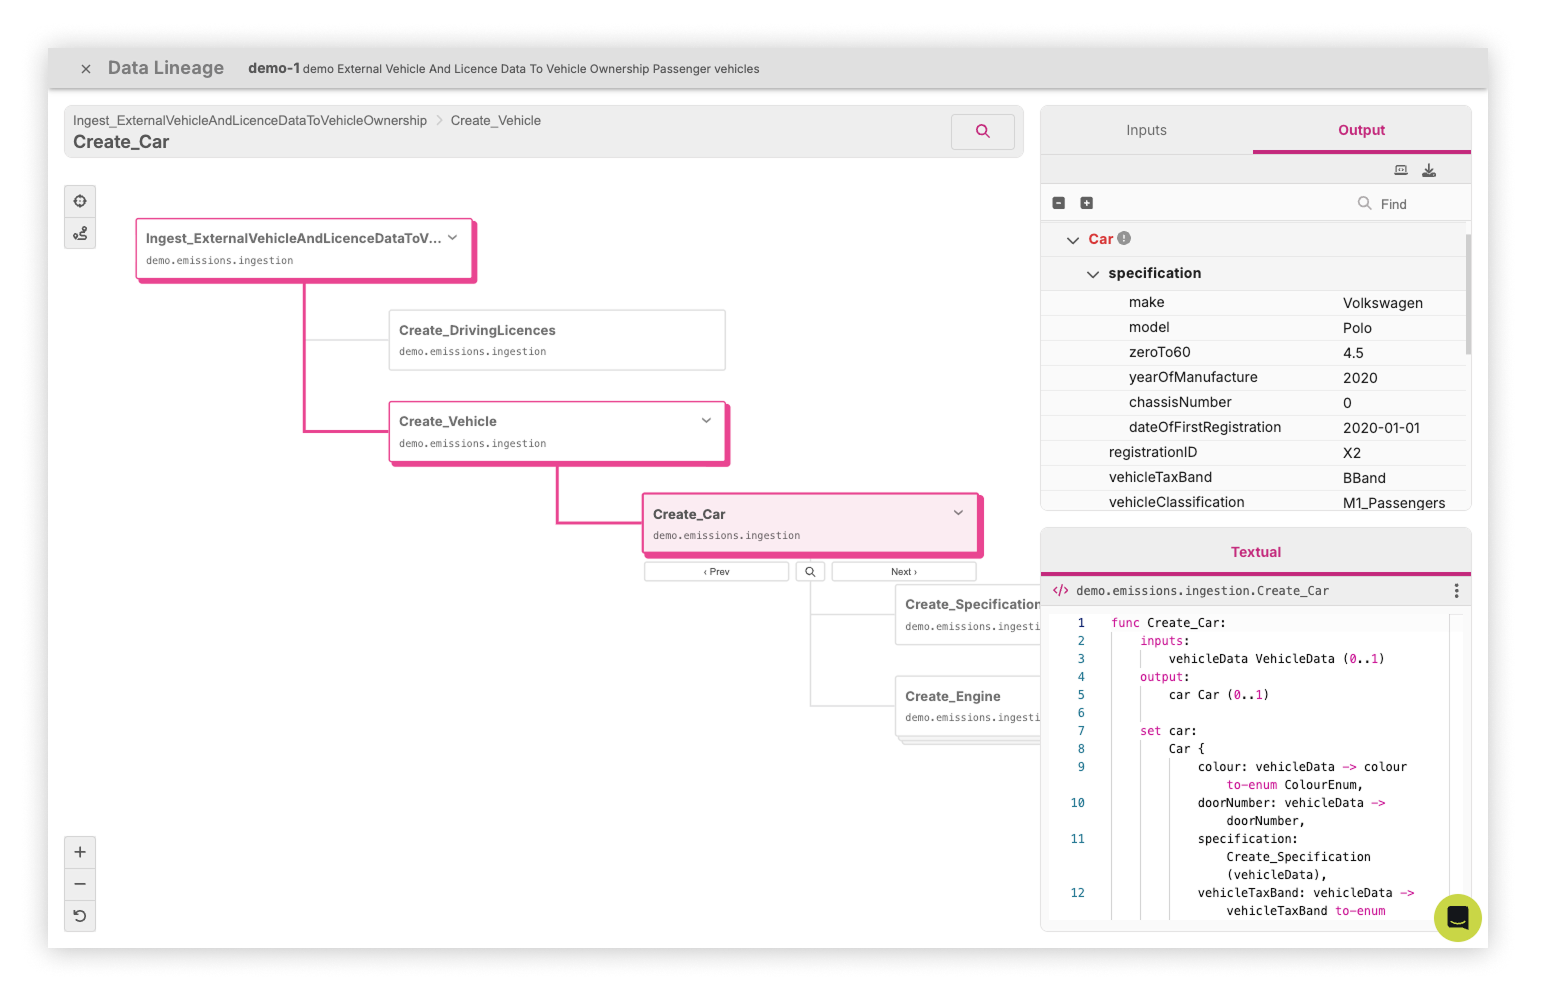Click the info icon next to Car
Screen dimensions: 1565x996
click(x=1124, y=238)
